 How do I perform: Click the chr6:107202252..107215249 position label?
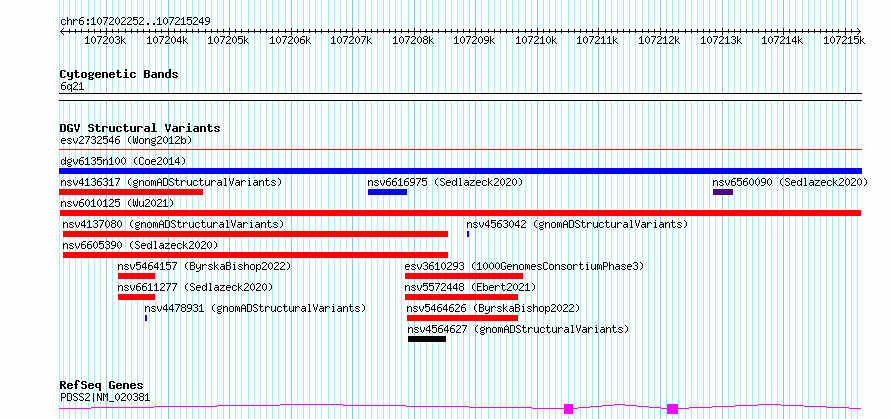(x=135, y=22)
